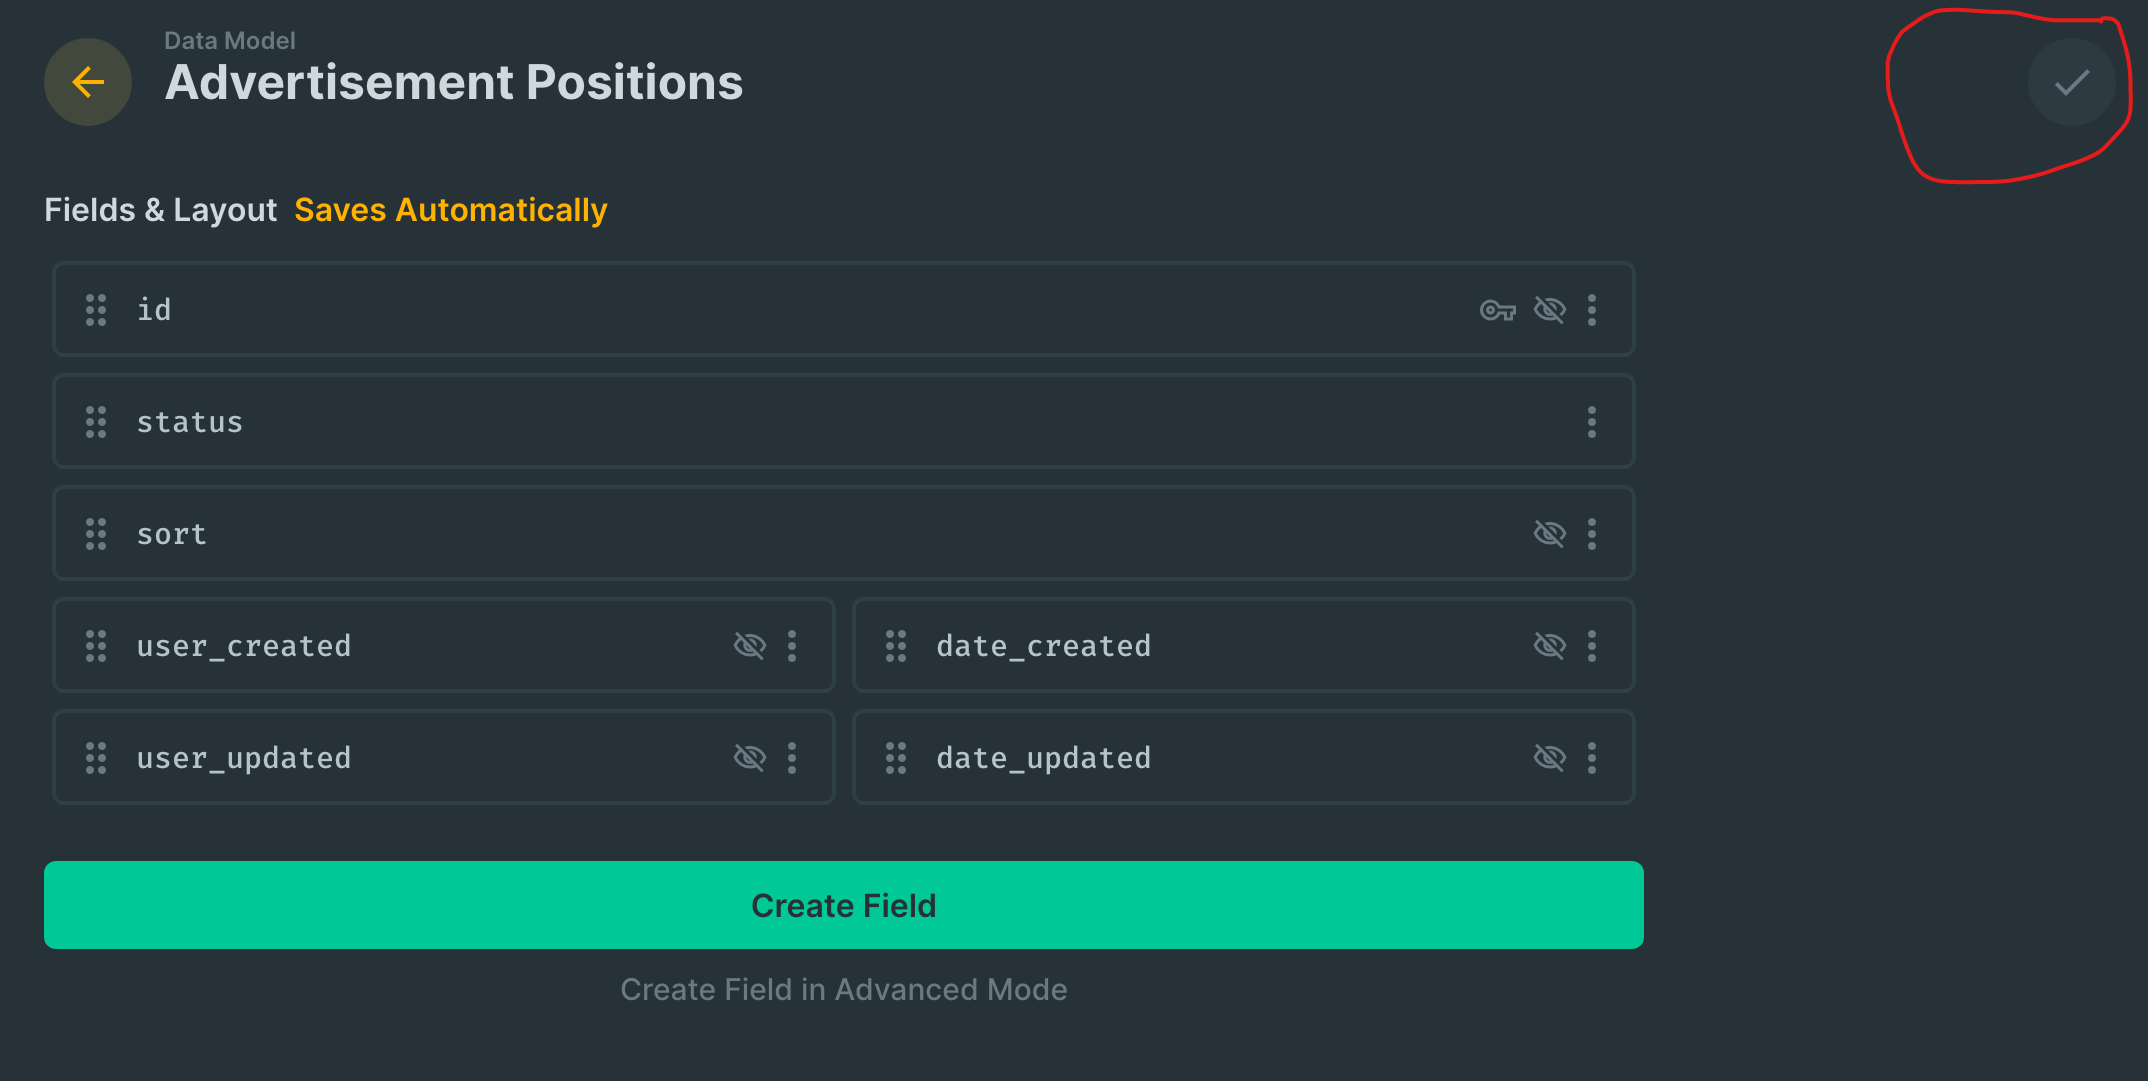Open the options menu for the date_updated field
The height and width of the screenshot is (1081, 2148).
[x=1593, y=757]
